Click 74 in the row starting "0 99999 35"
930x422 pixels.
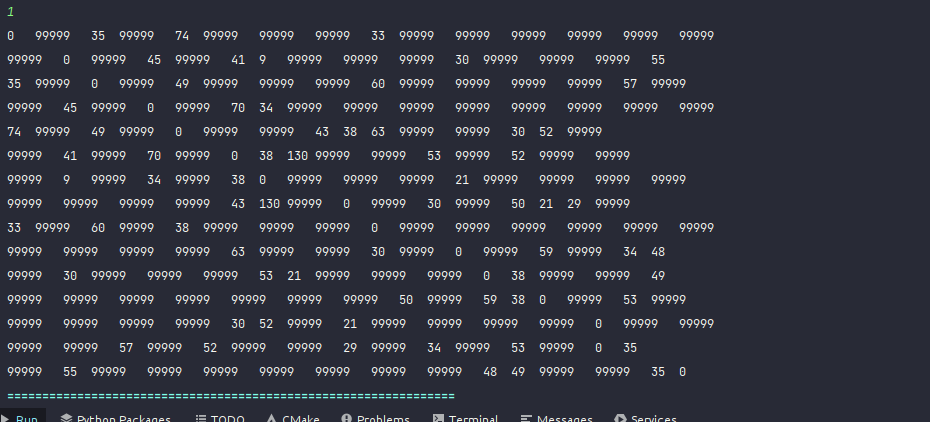[x=182, y=36]
